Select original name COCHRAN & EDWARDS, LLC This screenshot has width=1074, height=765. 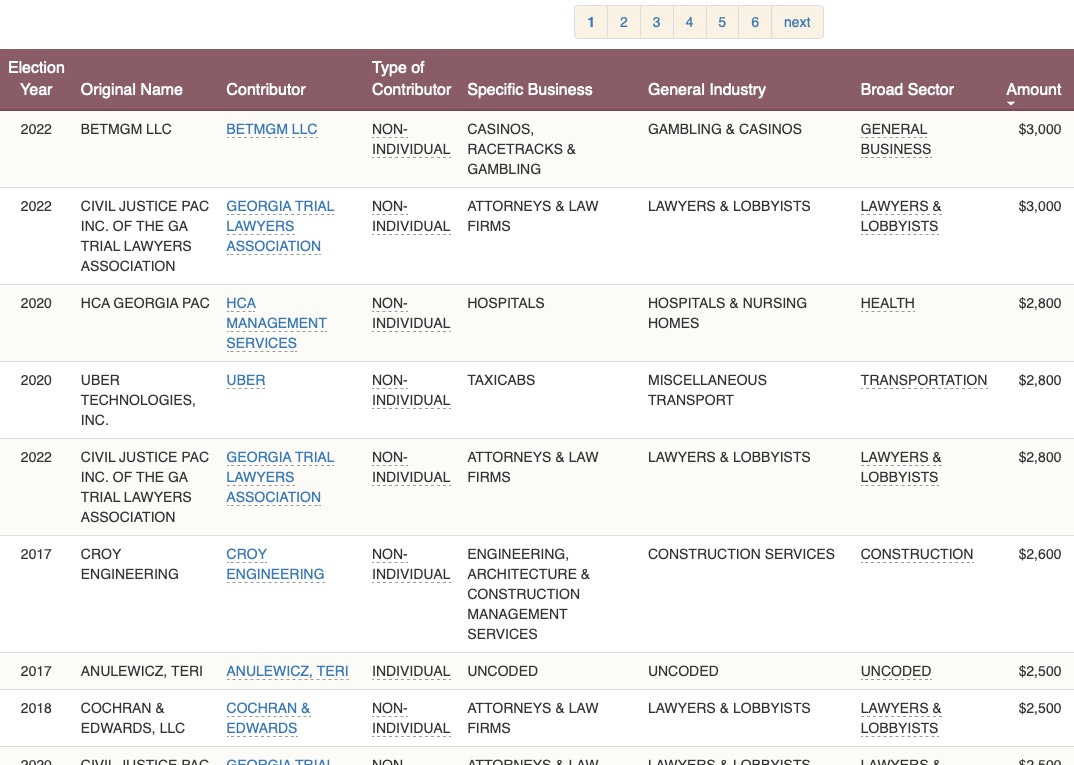point(132,718)
